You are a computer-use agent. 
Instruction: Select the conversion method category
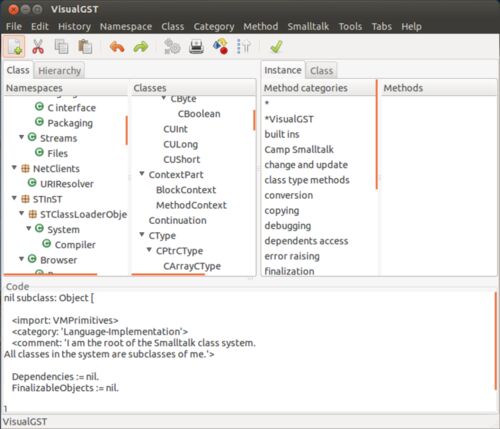point(289,195)
